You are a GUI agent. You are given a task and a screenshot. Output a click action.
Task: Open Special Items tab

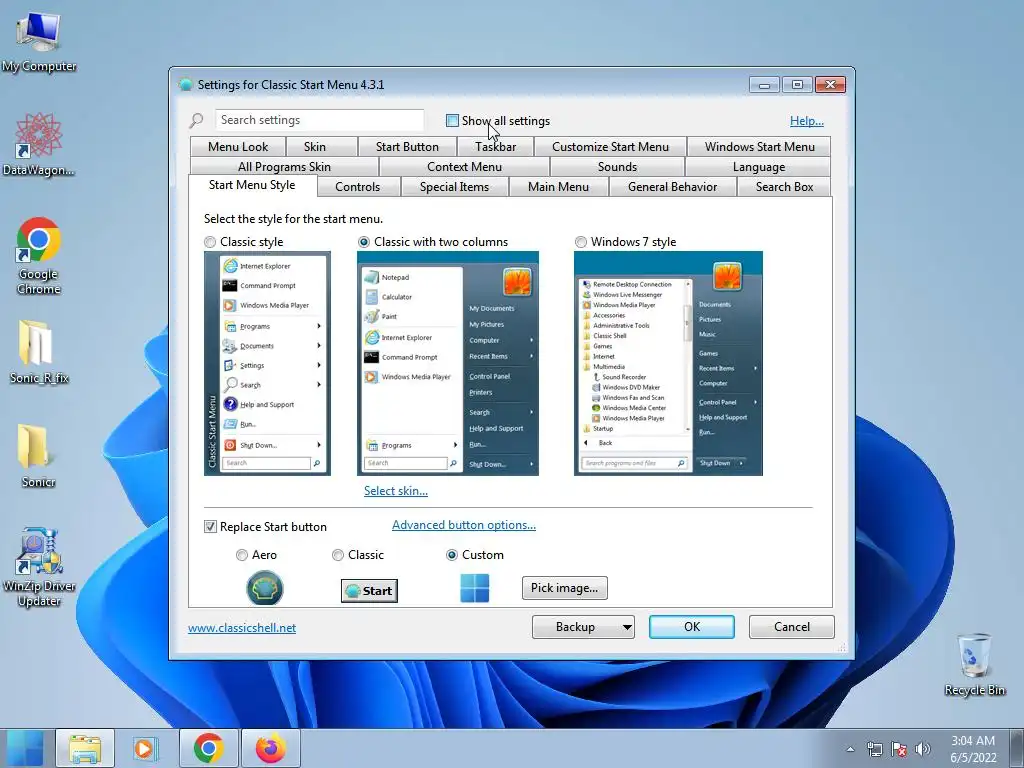tap(454, 187)
